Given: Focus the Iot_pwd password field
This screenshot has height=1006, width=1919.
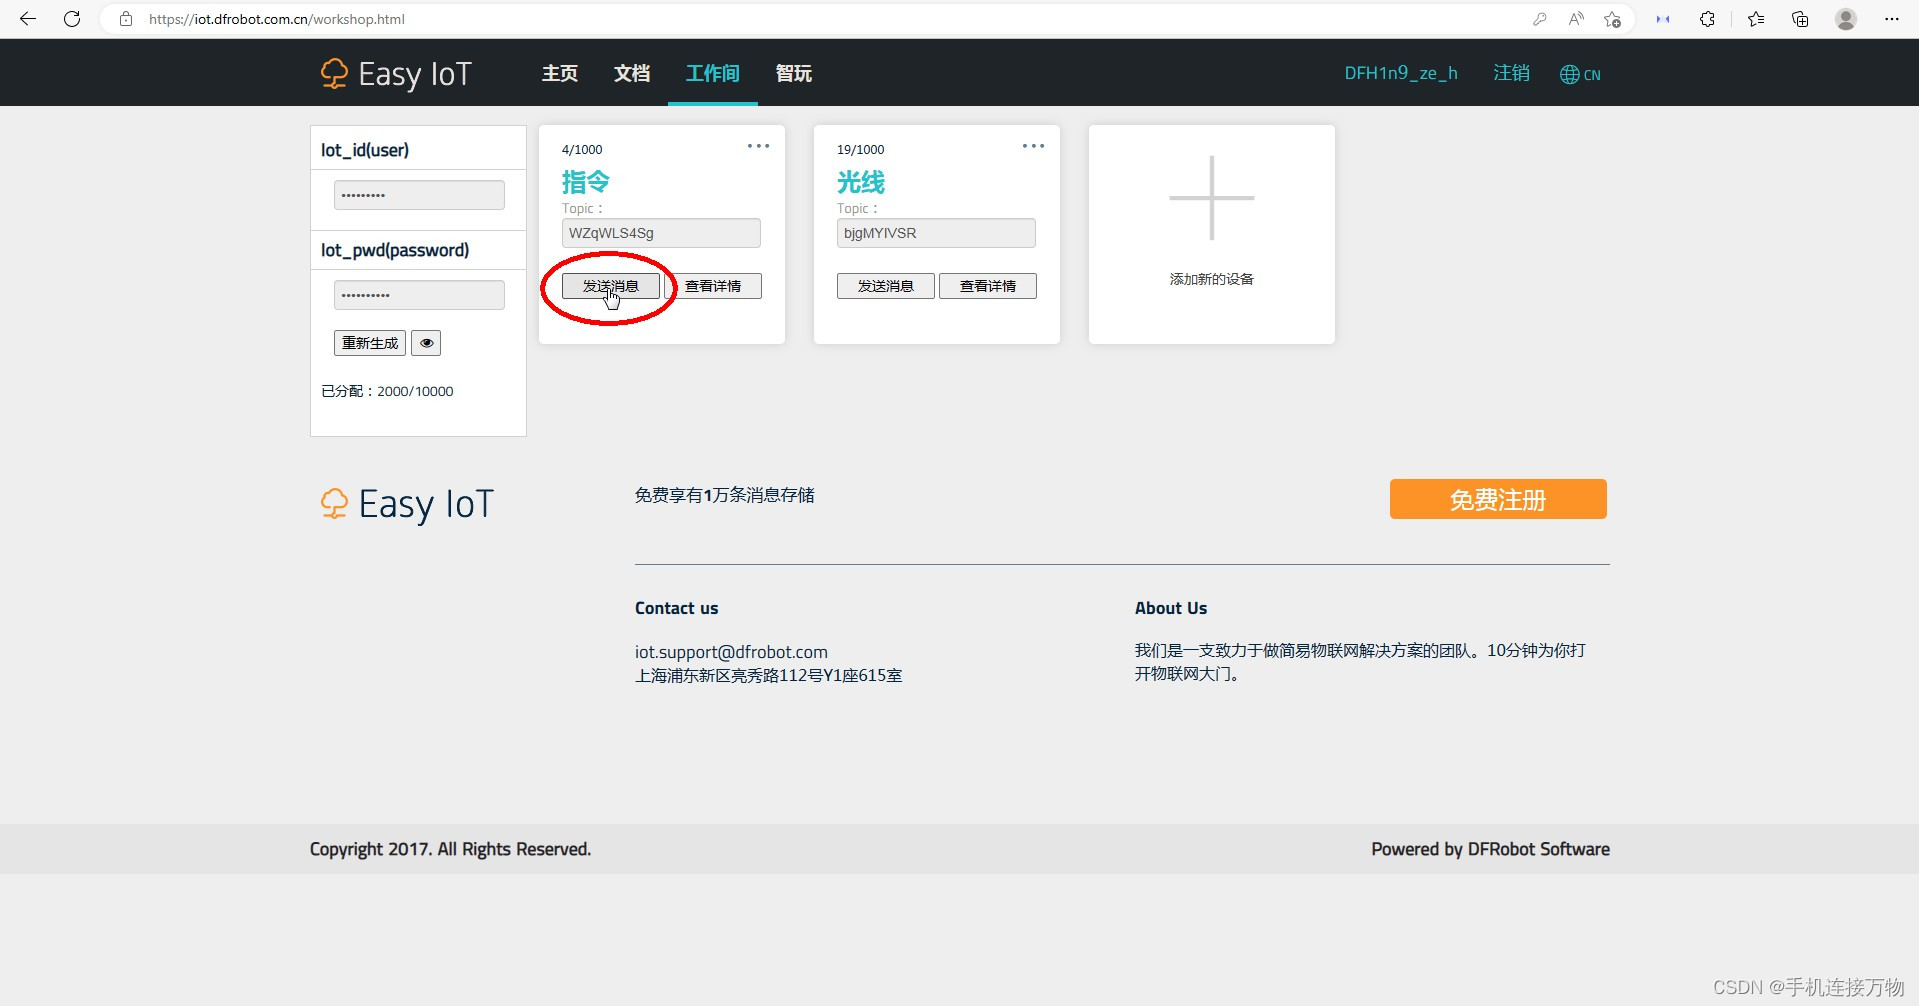Looking at the screenshot, I should click(419, 295).
